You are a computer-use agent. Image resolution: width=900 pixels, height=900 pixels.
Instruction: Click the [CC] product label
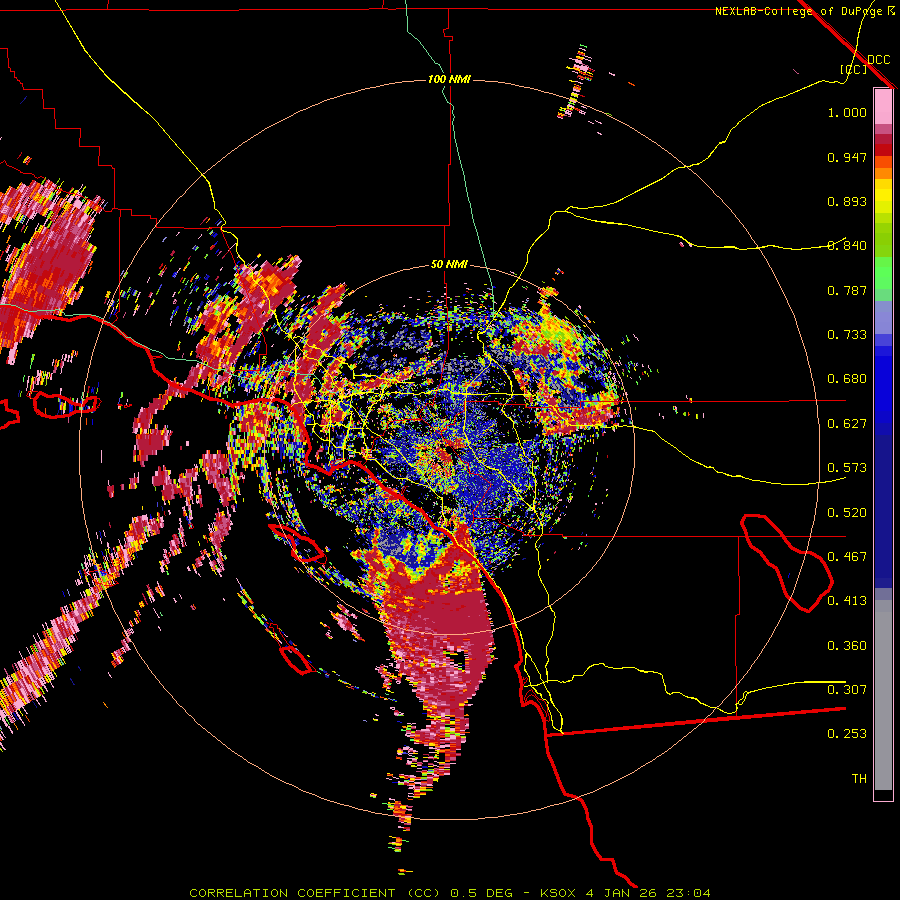tap(853, 69)
